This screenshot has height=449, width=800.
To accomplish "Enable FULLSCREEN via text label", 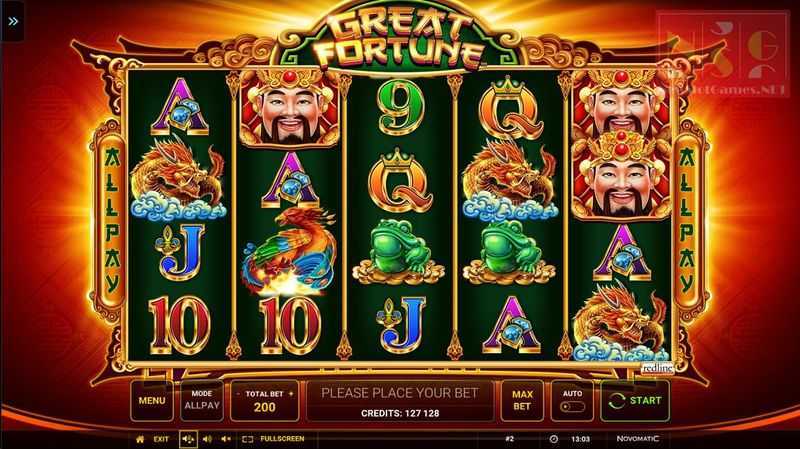I will pyautogui.click(x=282, y=439).
